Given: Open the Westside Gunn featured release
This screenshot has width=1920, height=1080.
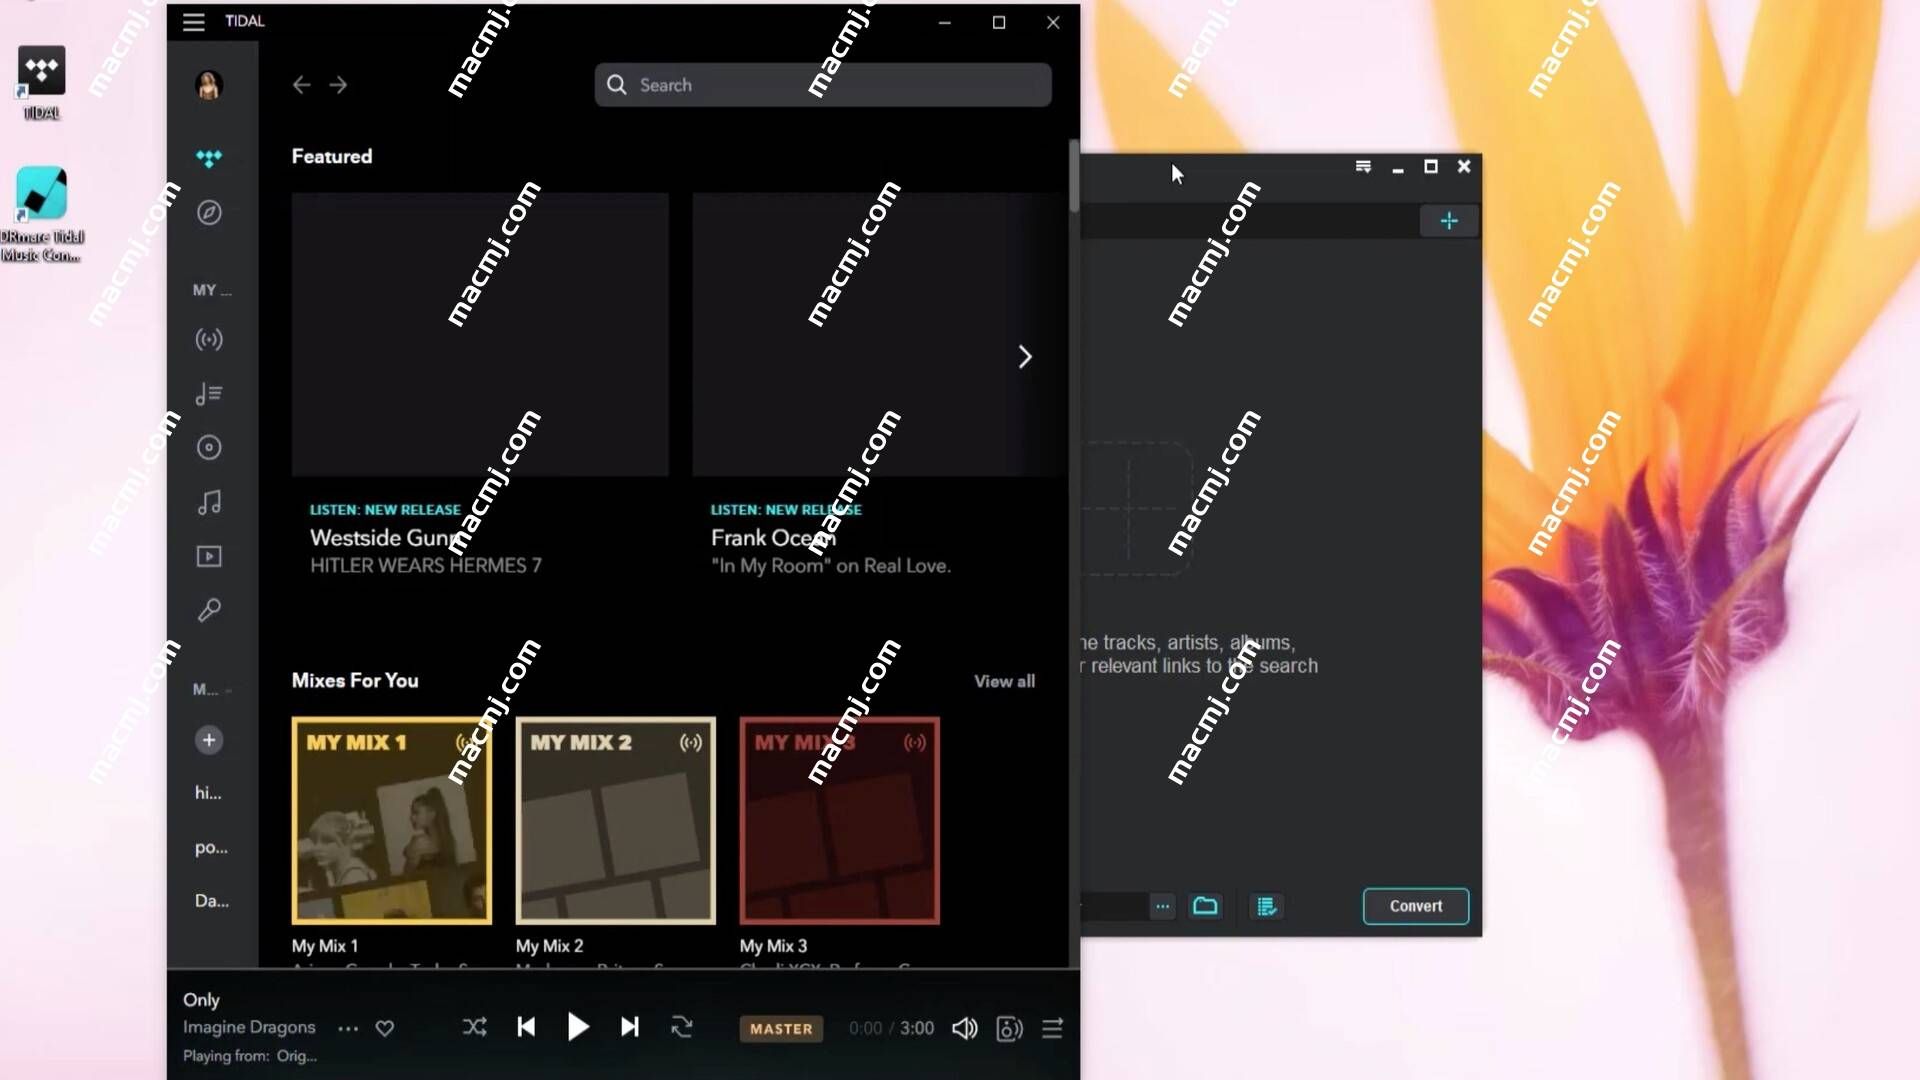Looking at the screenshot, I should click(480, 335).
